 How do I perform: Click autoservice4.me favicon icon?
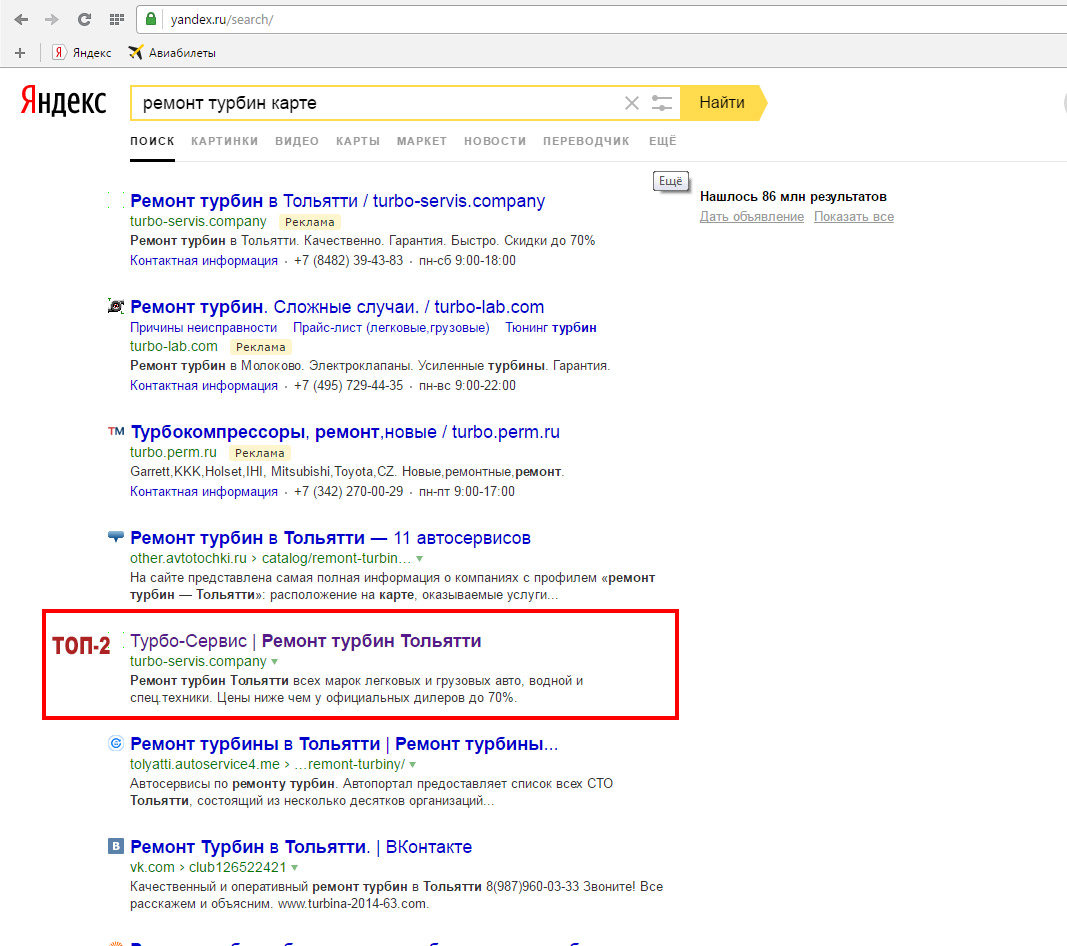pos(116,743)
